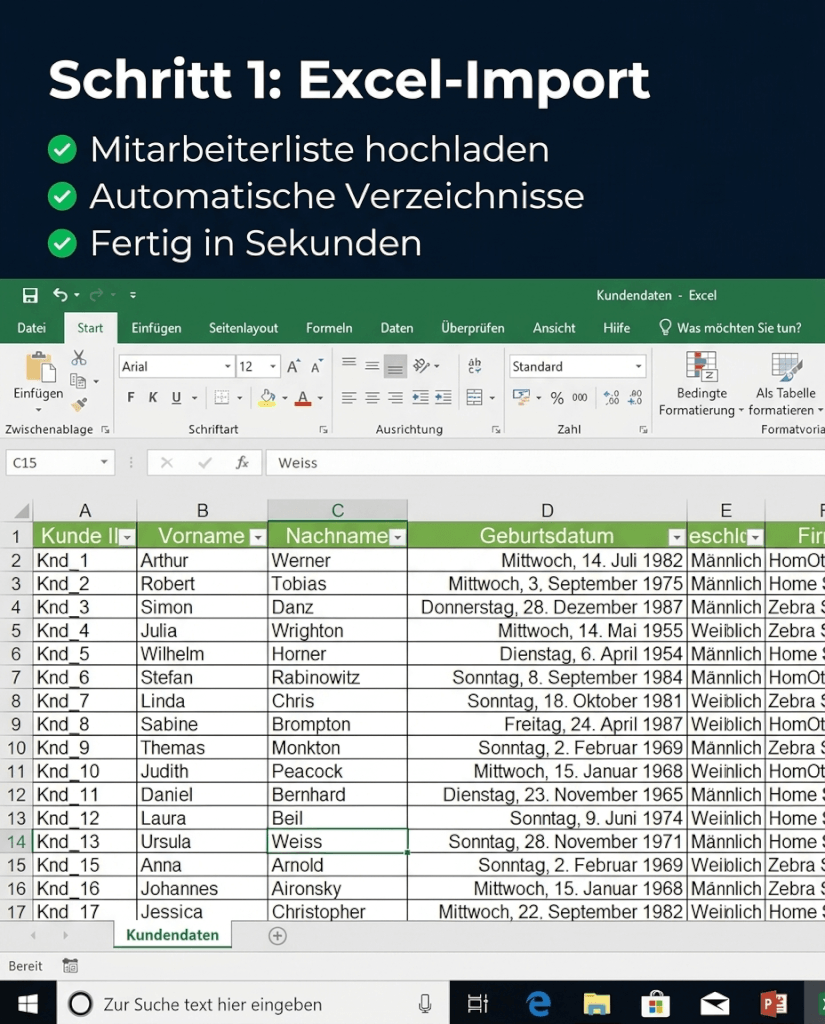This screenshot has height=1024, width=825.
Task: Click the Save icon in the title bar
Action: [30, 295]
